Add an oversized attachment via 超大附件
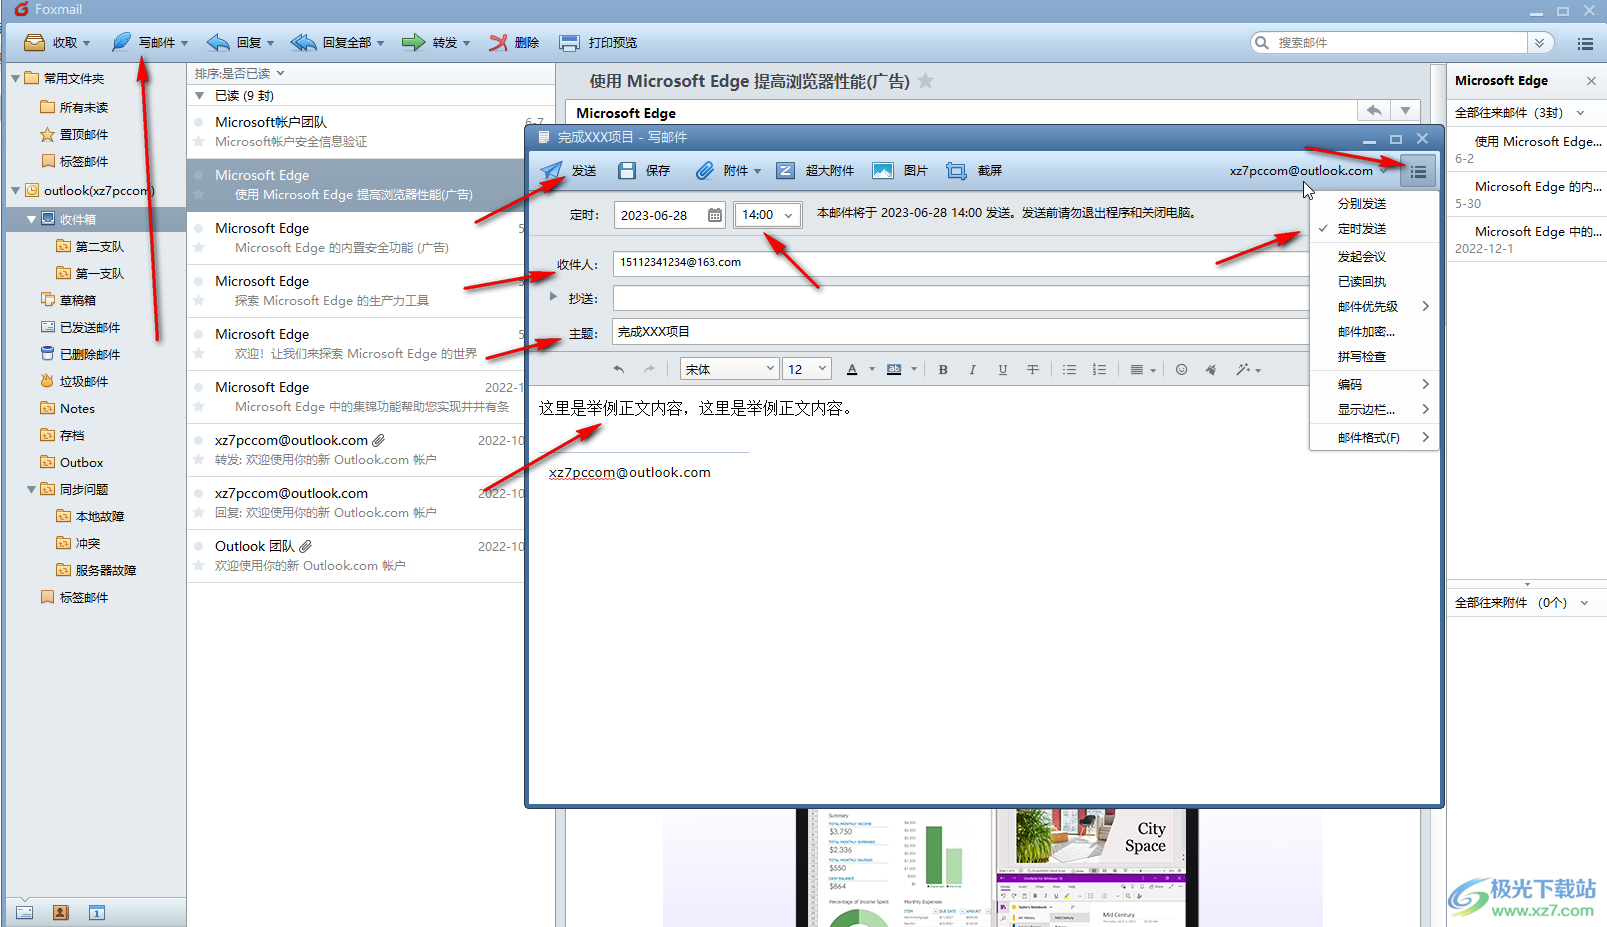 tap(815, 171)
